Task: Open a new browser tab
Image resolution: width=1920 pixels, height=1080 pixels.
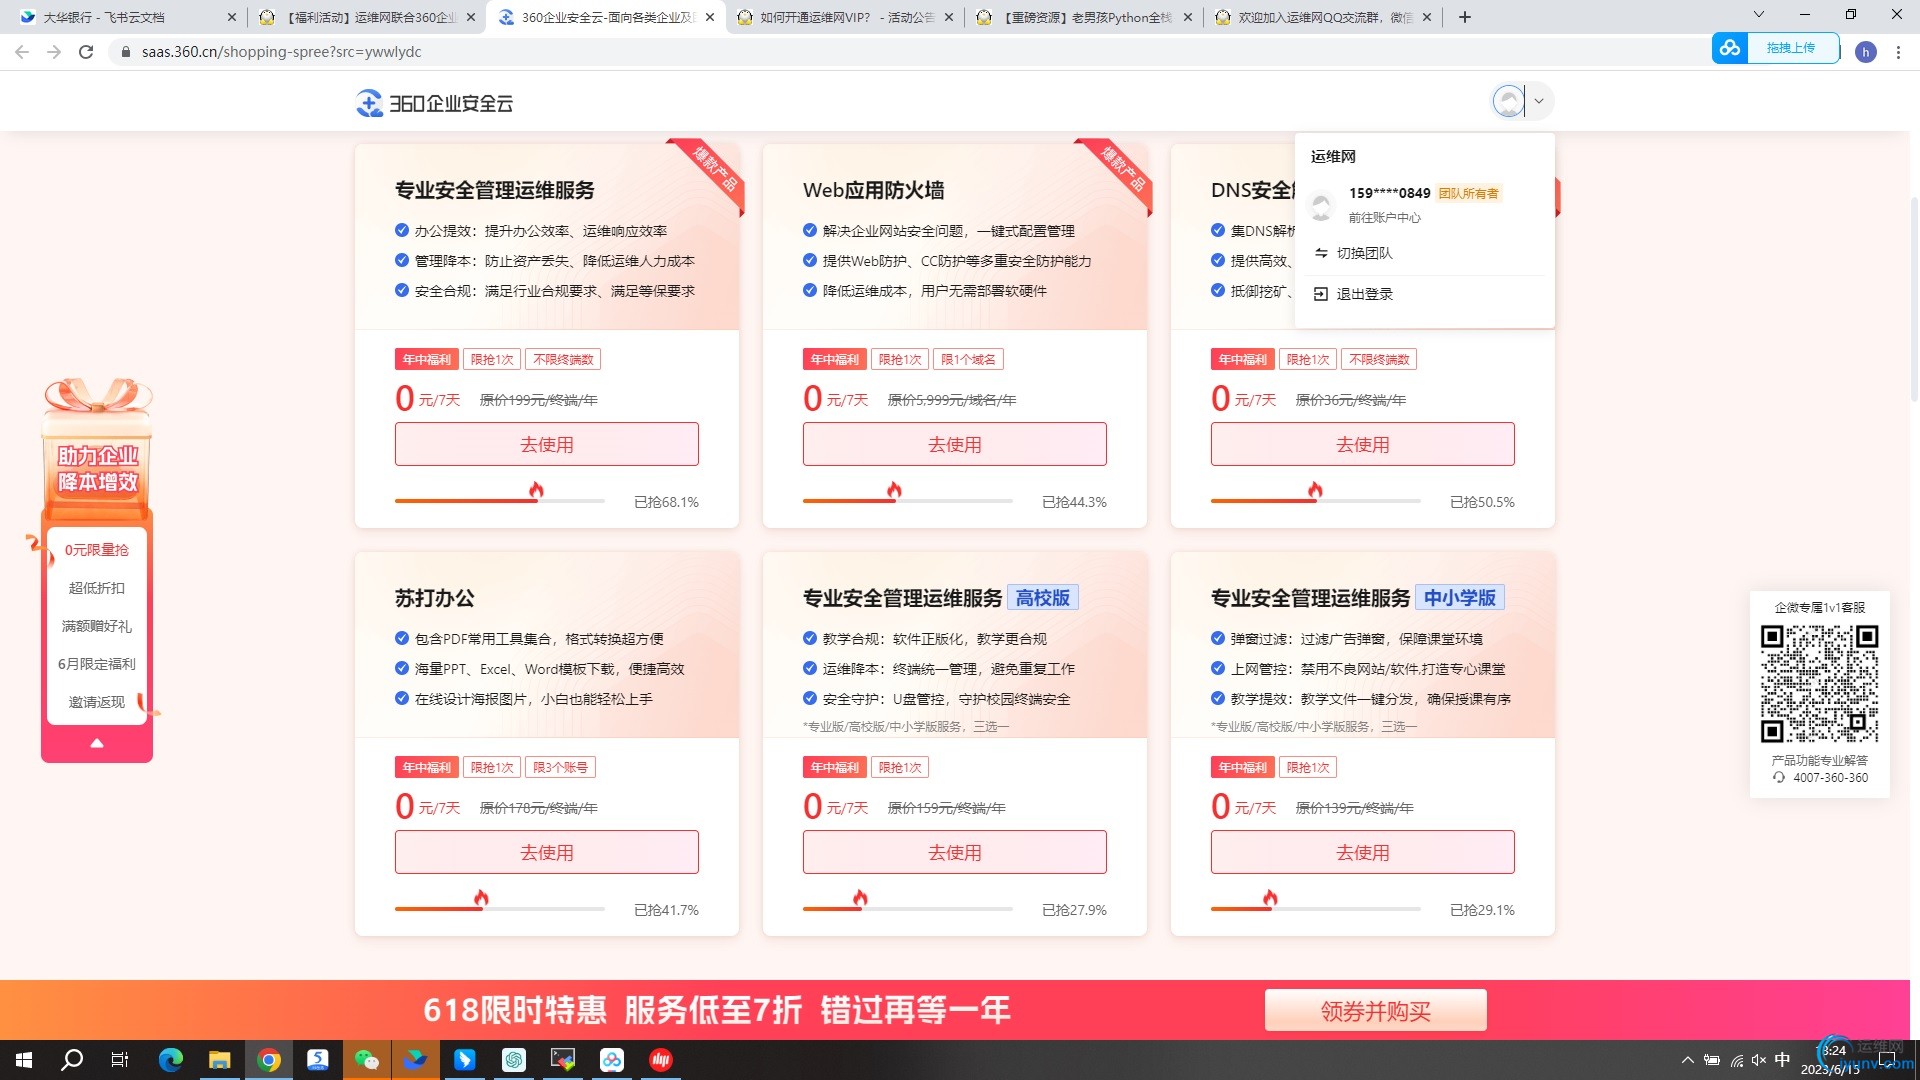Action: (1465, 17)
